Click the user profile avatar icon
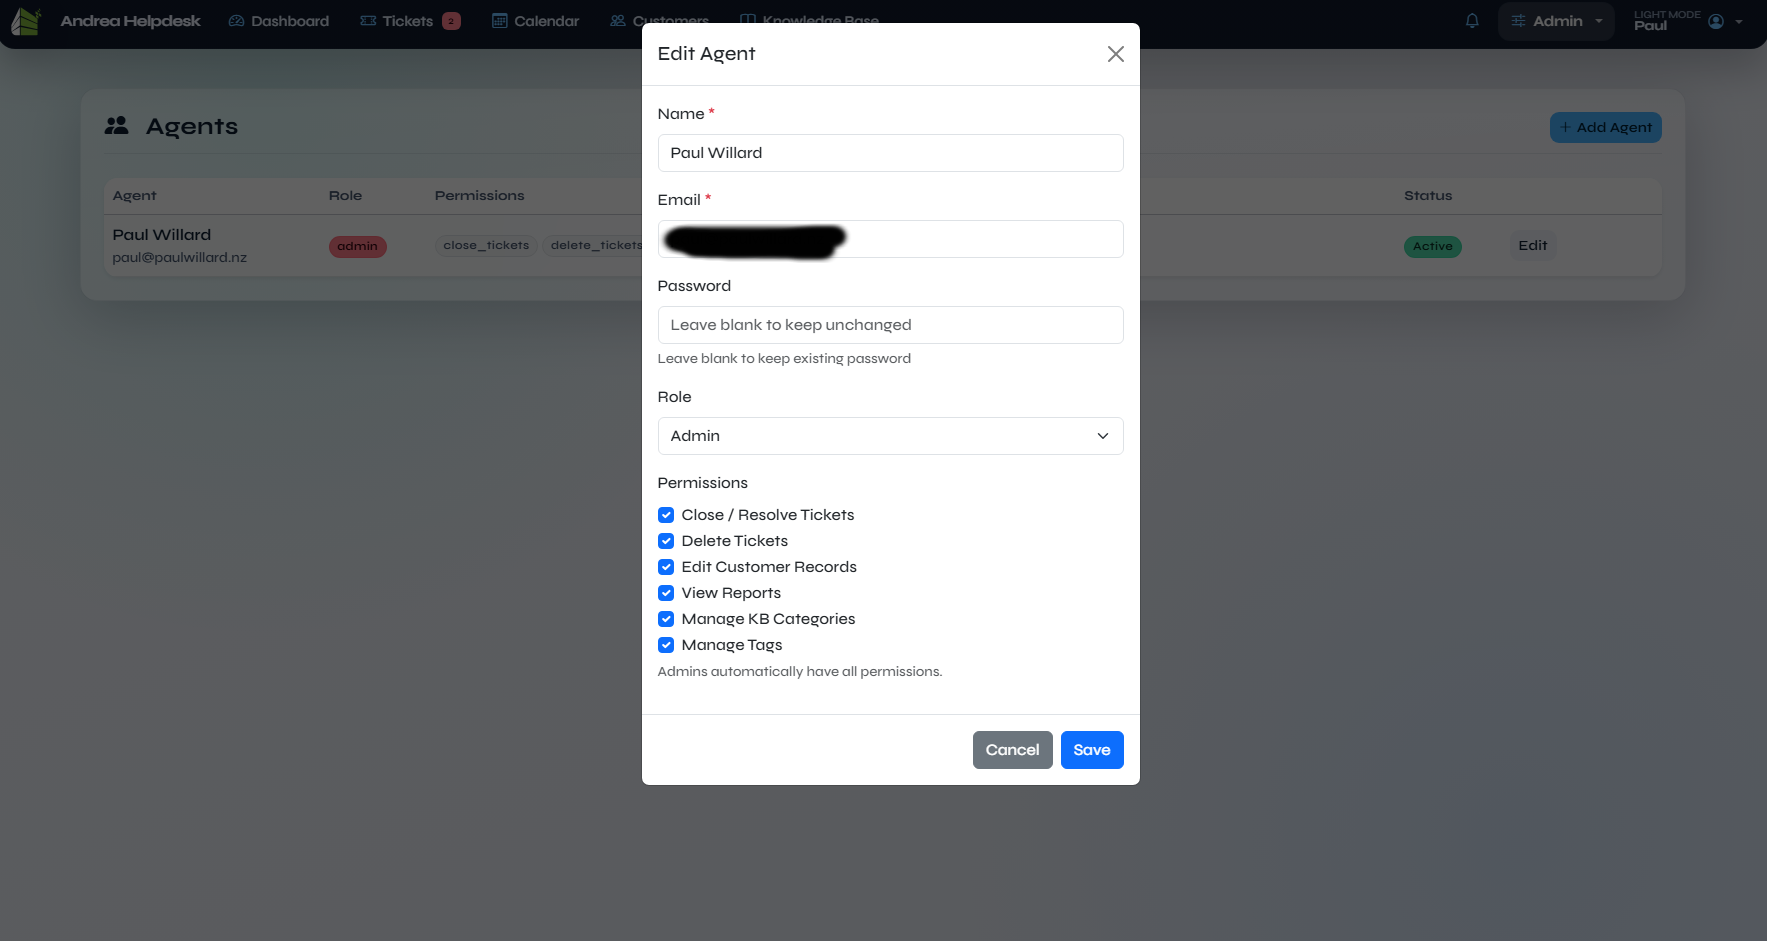This screenshot has width=1767, height=941. coord(1716,21)
